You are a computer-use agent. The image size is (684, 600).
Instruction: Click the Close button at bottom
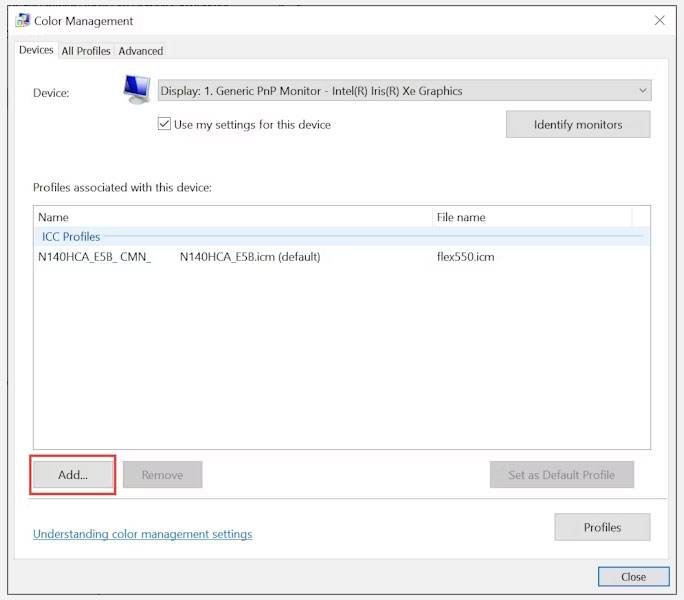pyautogui.click(x=633, y=577)
